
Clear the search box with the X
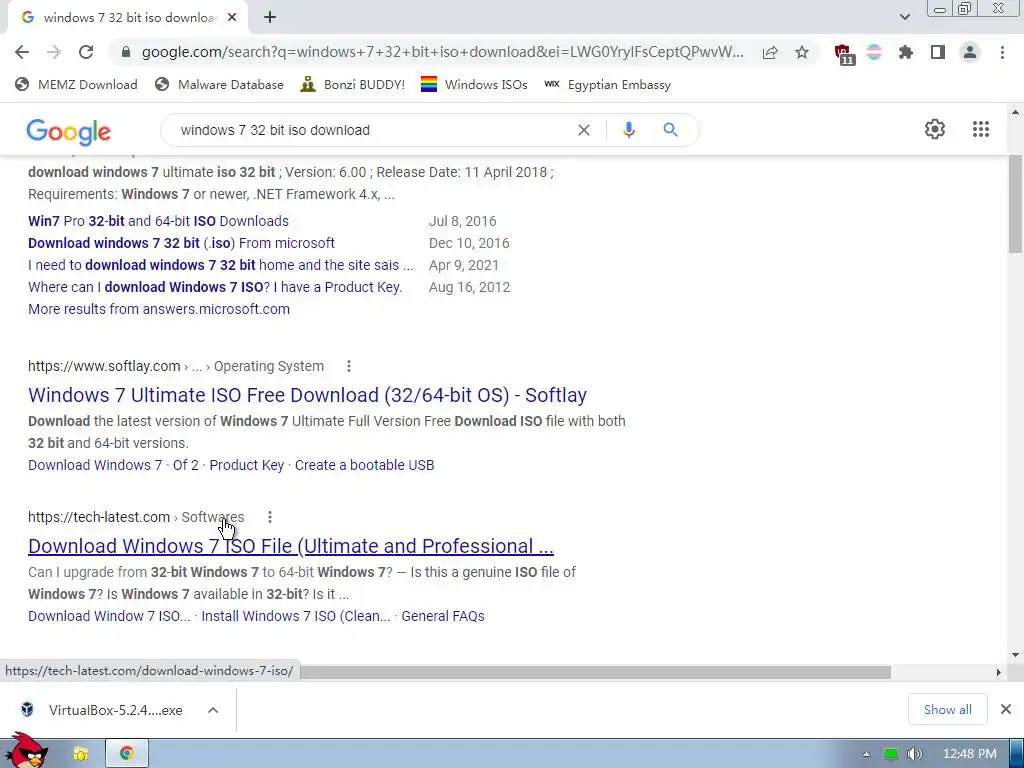point(584,130)
